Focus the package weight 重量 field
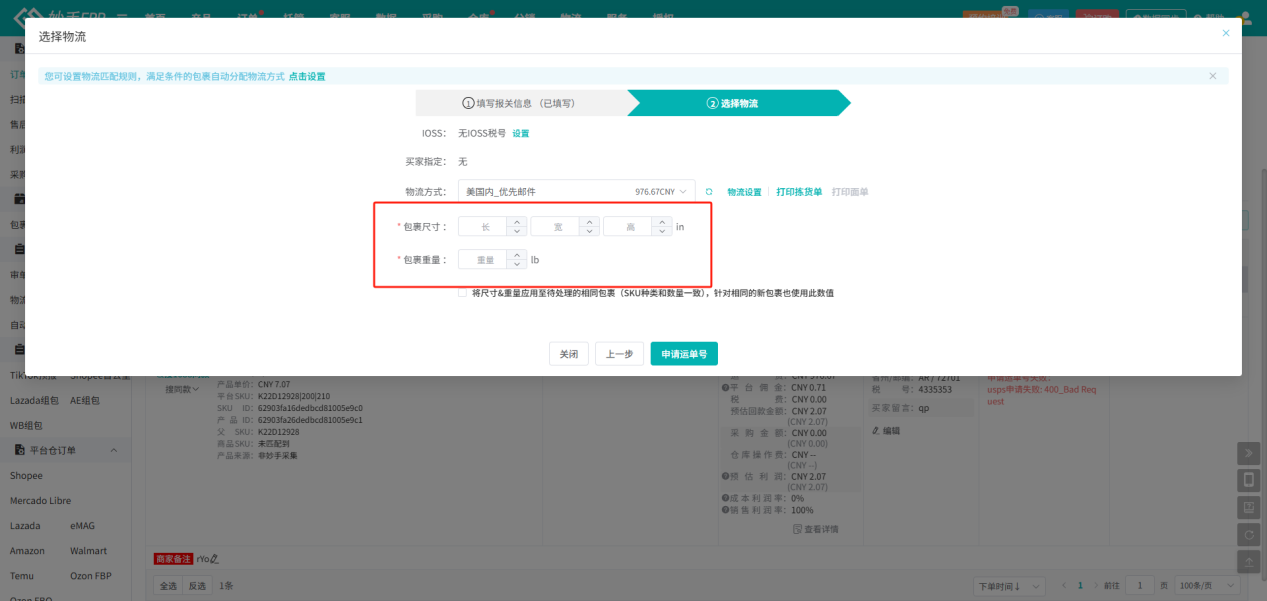Screen dimensions: 1267x601 click(484, 259)
